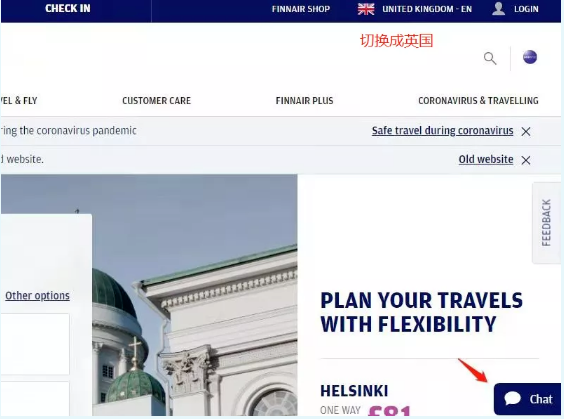Click the UK flag icon

click(366, 9)
